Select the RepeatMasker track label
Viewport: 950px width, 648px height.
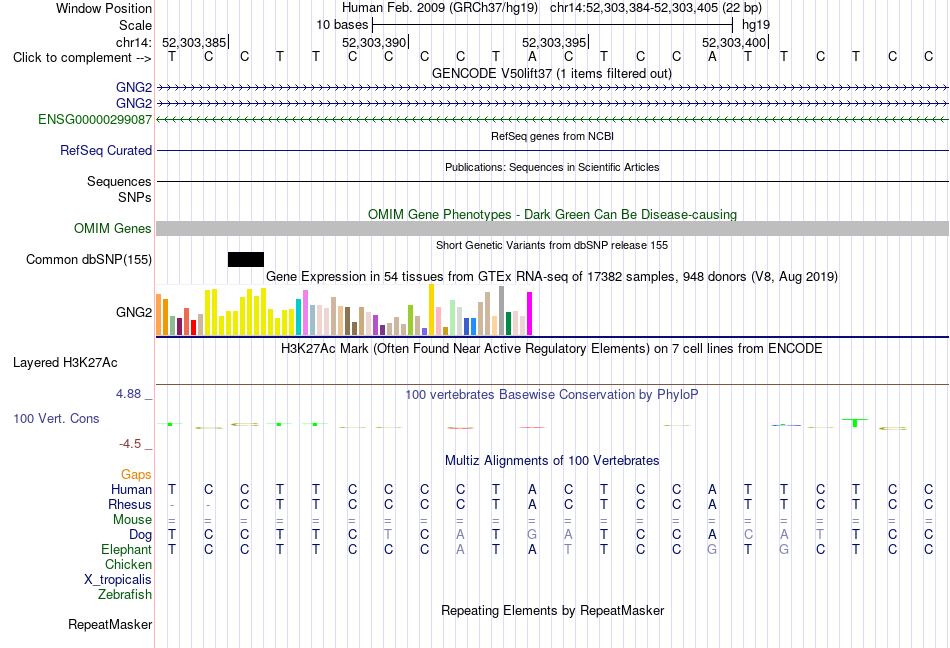(x=110, y=624)
